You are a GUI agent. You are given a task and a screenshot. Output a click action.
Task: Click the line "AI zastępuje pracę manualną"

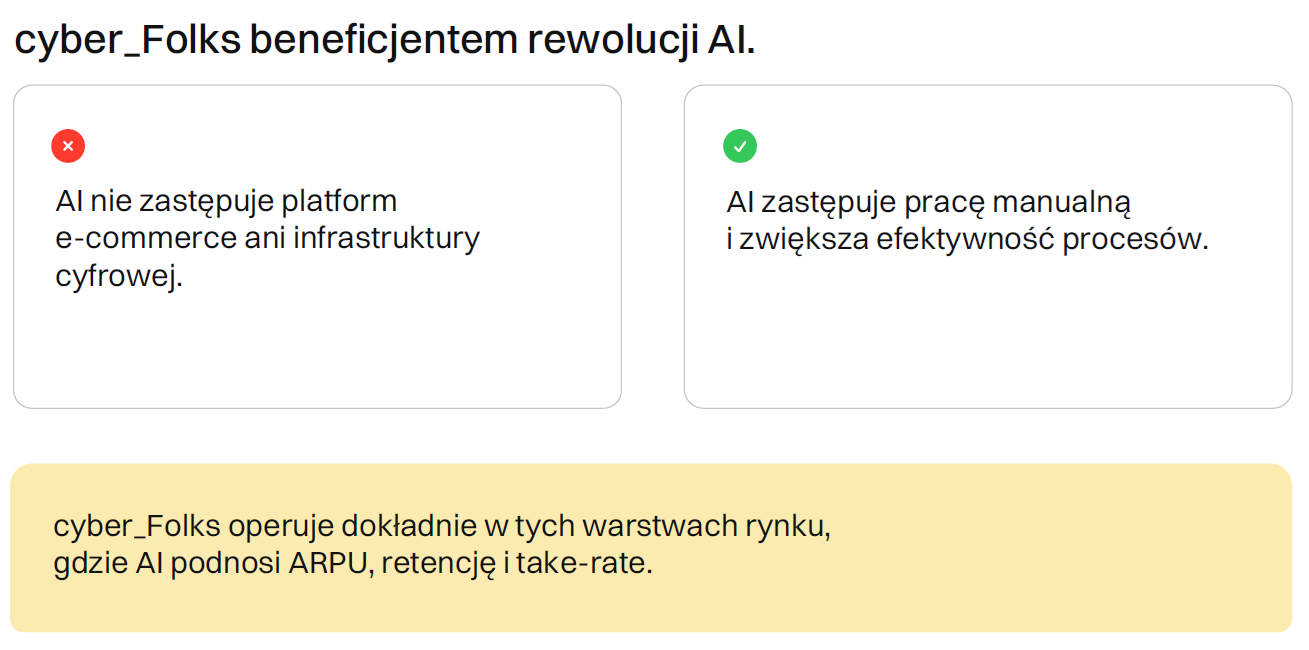point(928,202)
